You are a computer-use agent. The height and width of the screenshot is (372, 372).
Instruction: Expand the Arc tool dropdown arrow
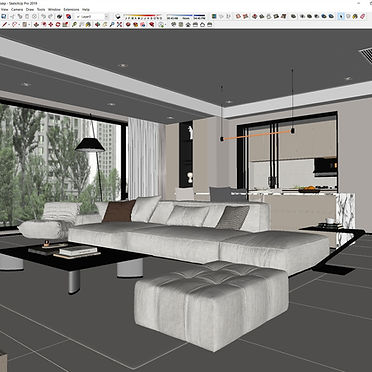(19, 24)
